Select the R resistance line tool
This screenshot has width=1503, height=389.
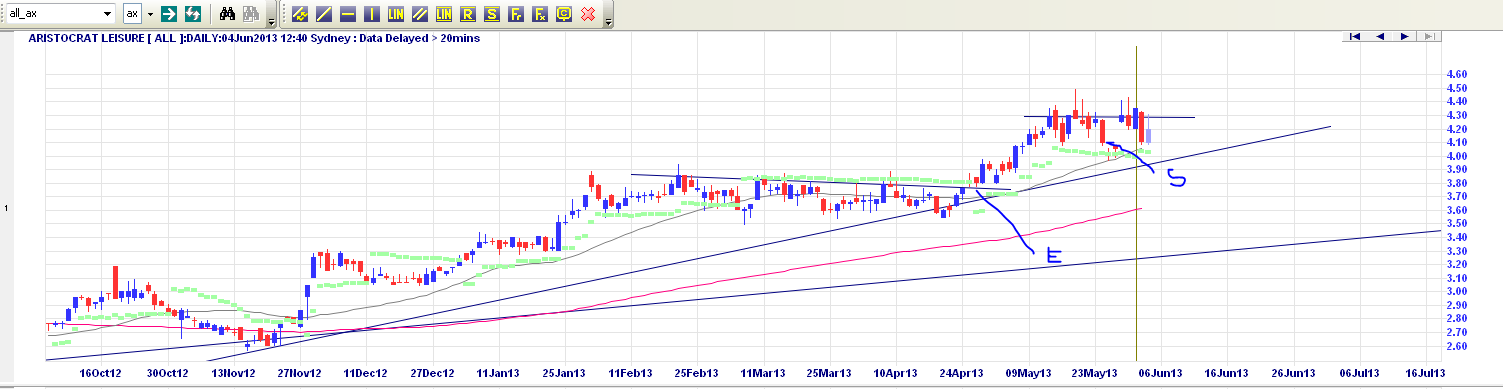click(x=468, y=14)
